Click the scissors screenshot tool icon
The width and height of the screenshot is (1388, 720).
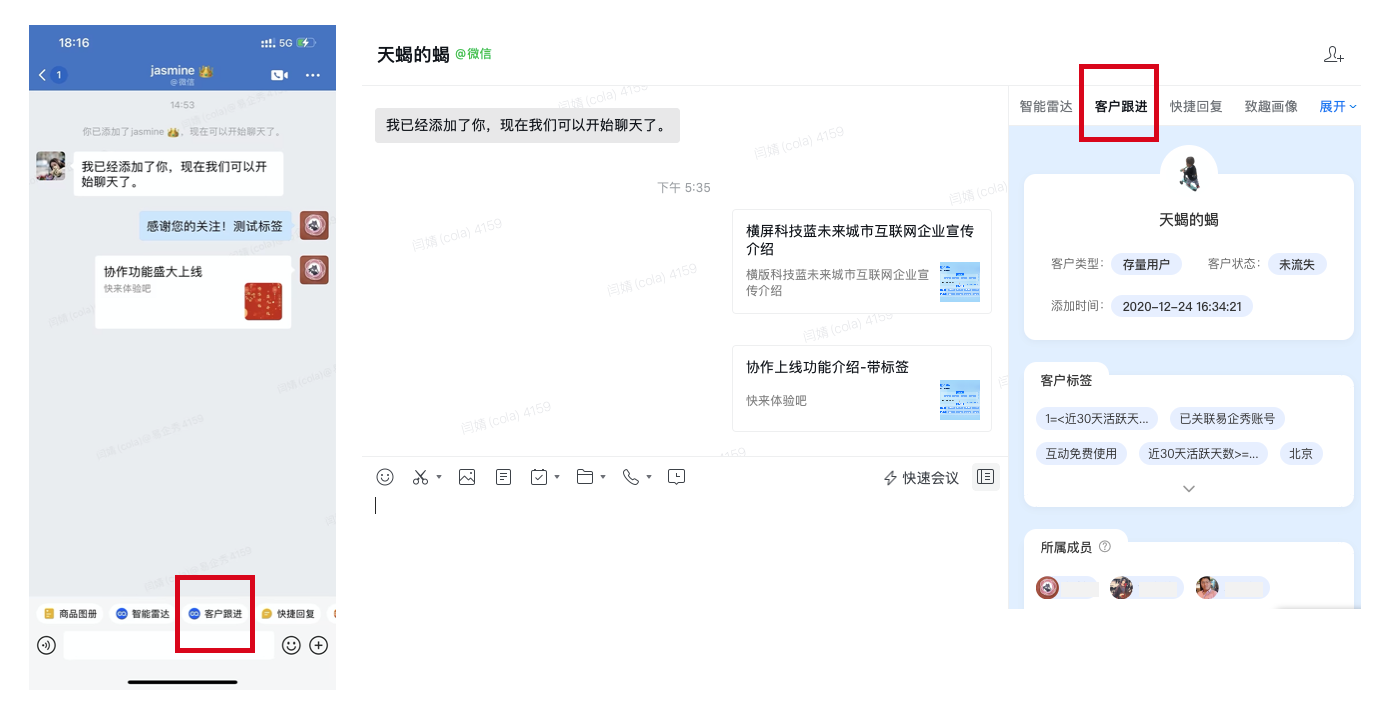[x=420, y=478]
